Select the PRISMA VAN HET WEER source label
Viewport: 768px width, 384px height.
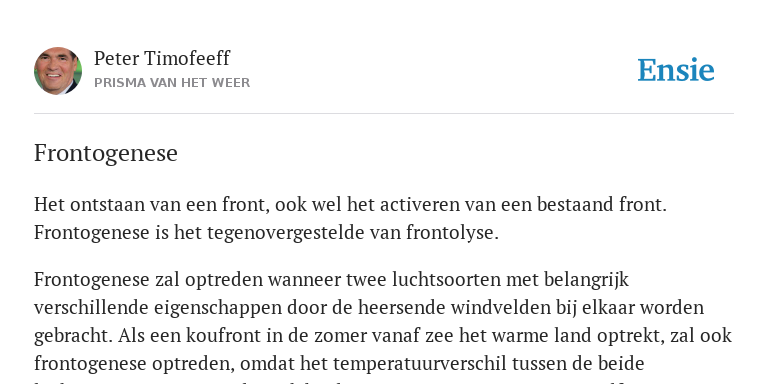point(172,83)
